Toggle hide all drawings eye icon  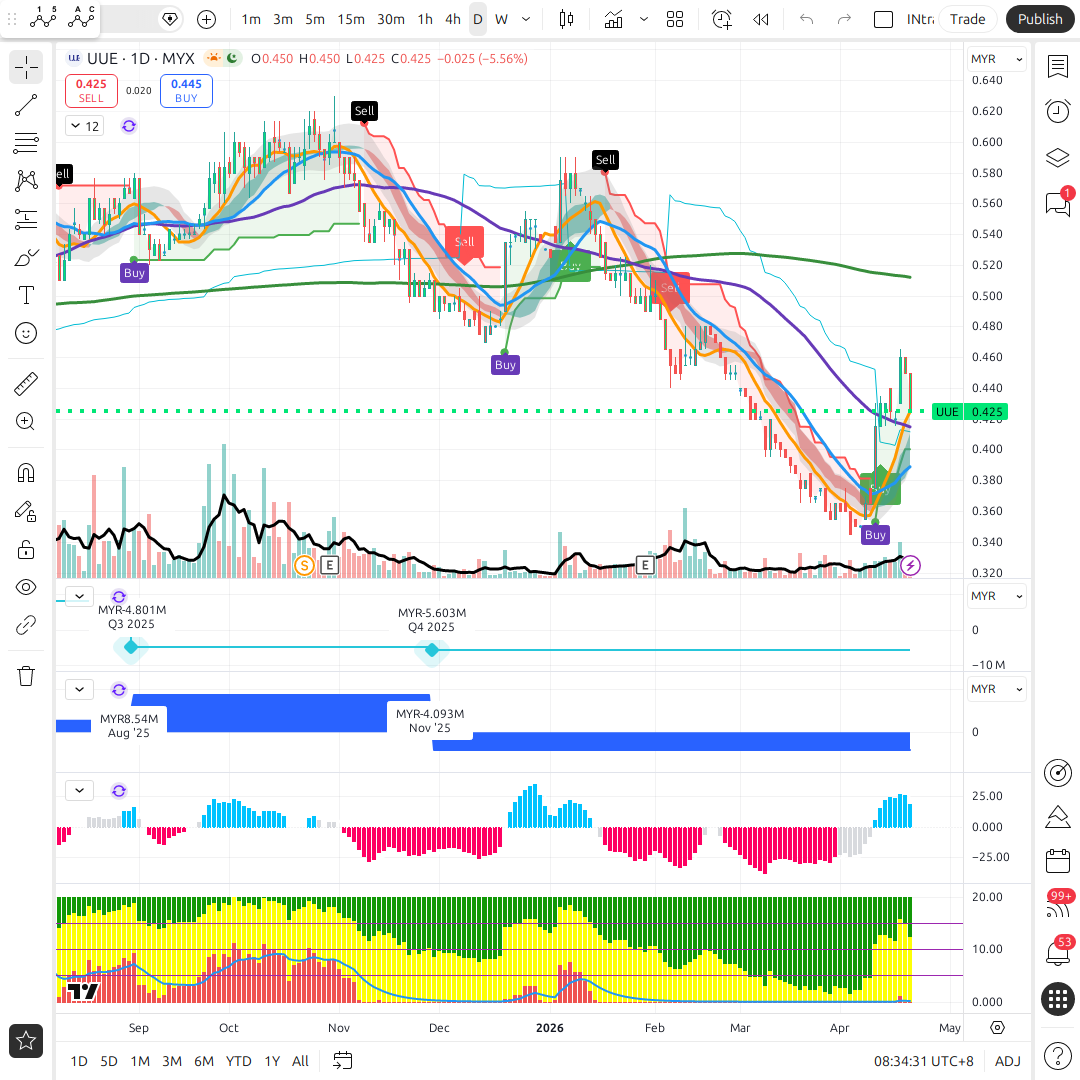pyautogui.click(x=26, y=587)
